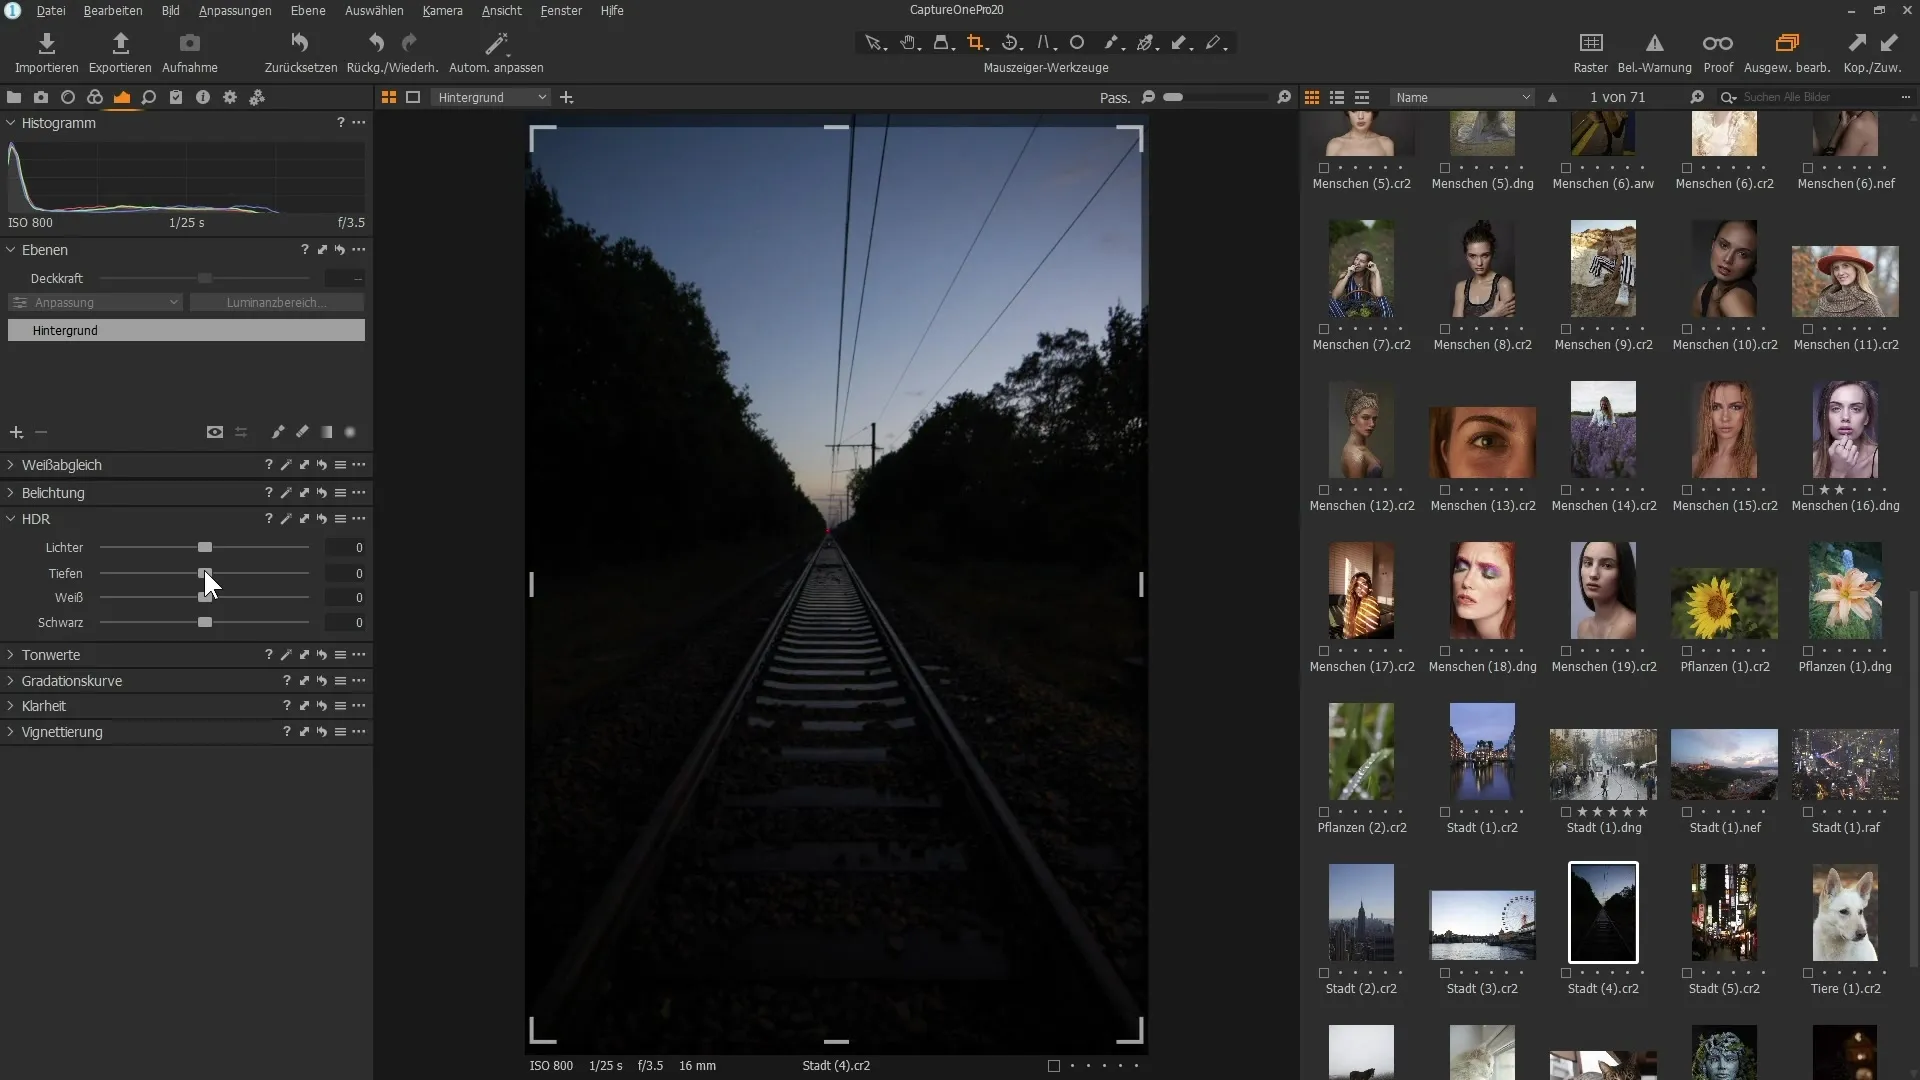The image size is (1920, 1080).
Task: Select the Pan hand cursor tool
Action: click(x=908, y=43)
